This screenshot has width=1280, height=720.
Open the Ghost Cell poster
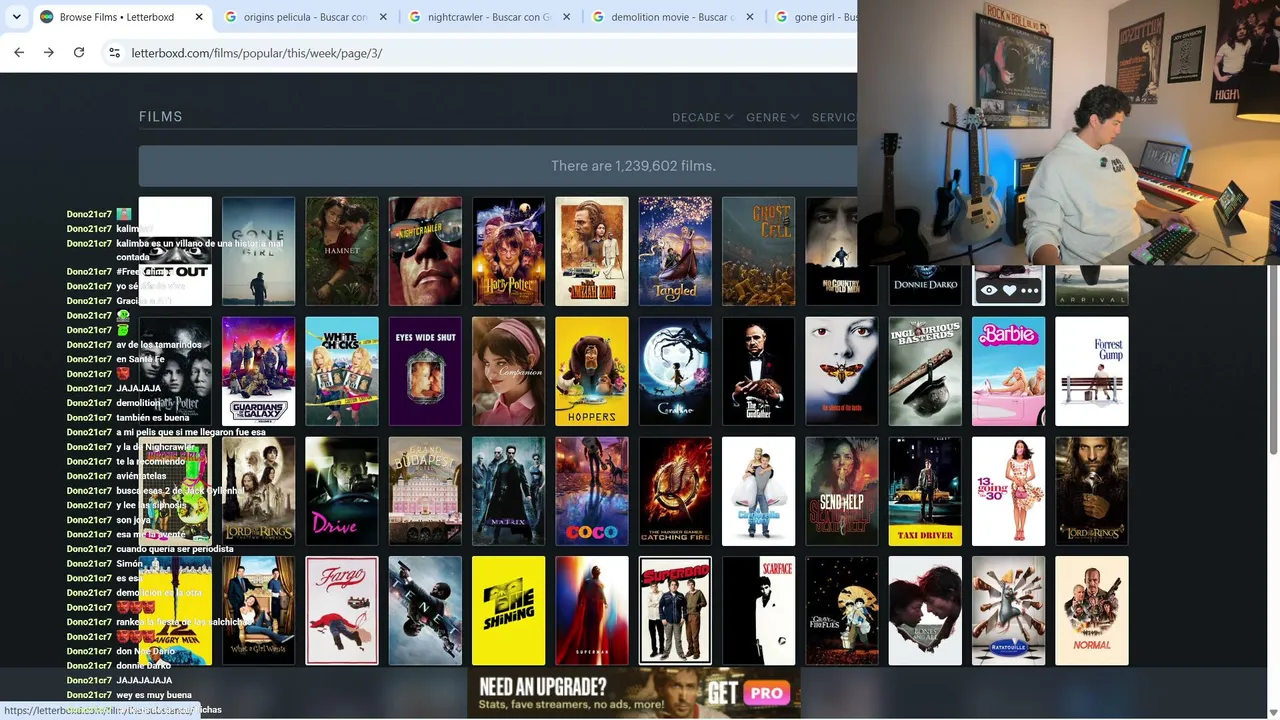point(759,251)
